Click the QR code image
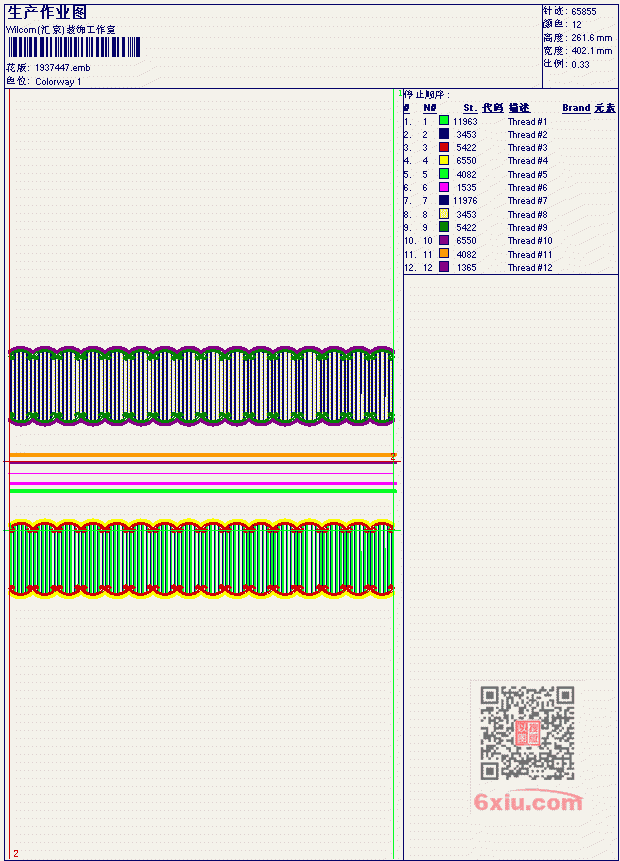This screenshot has height=861, width=620. [527, 732]
